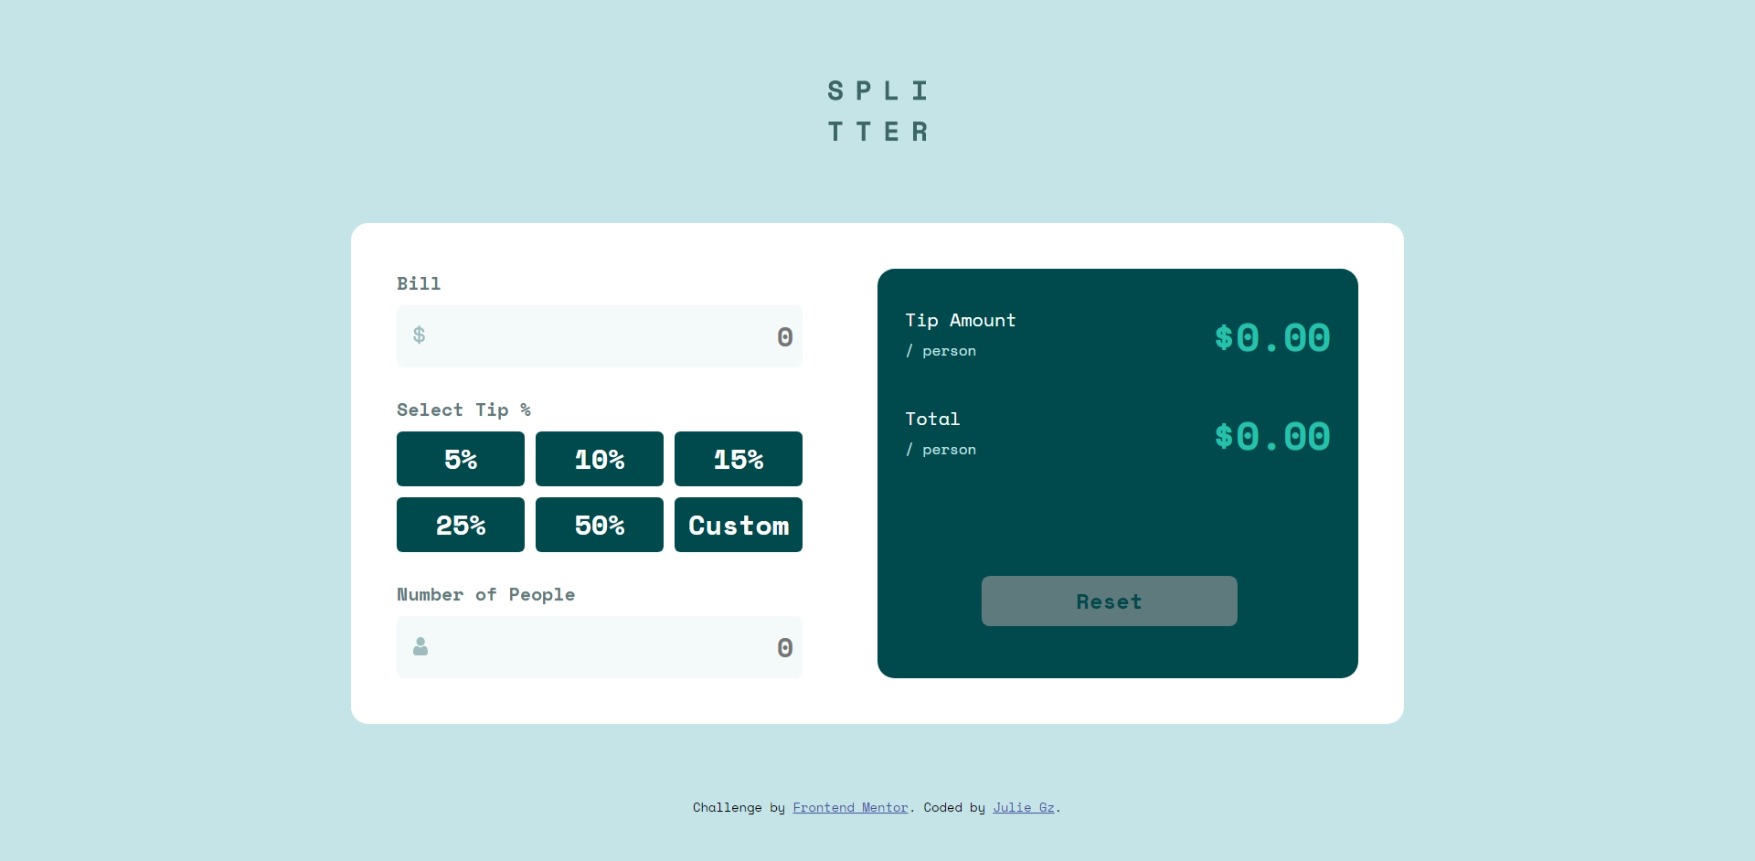Click the Select Tip % label
Screen dimensions: 1755x861
point(463,410)
